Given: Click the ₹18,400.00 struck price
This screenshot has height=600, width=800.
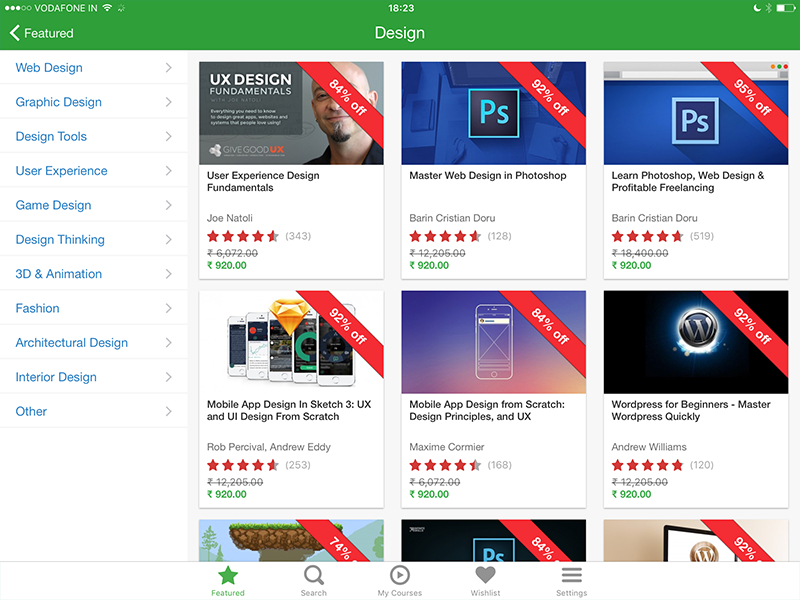Looking at the screenshot, I should tap(640, 253).
